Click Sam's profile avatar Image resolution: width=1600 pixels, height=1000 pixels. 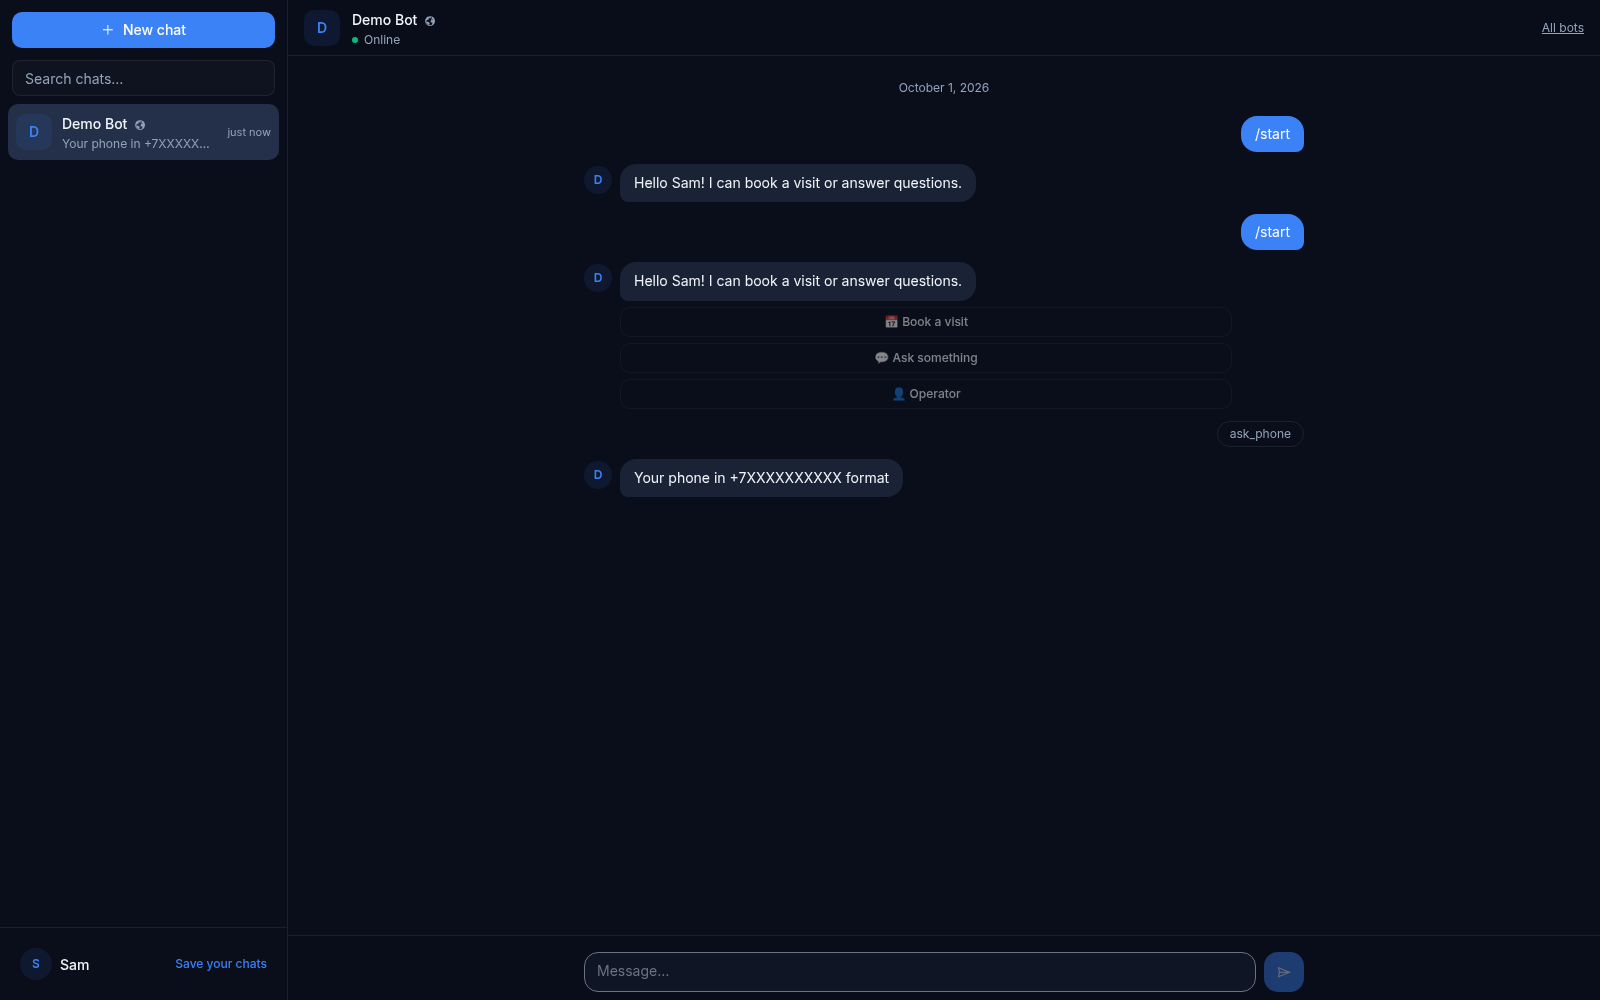coord(36,964)
